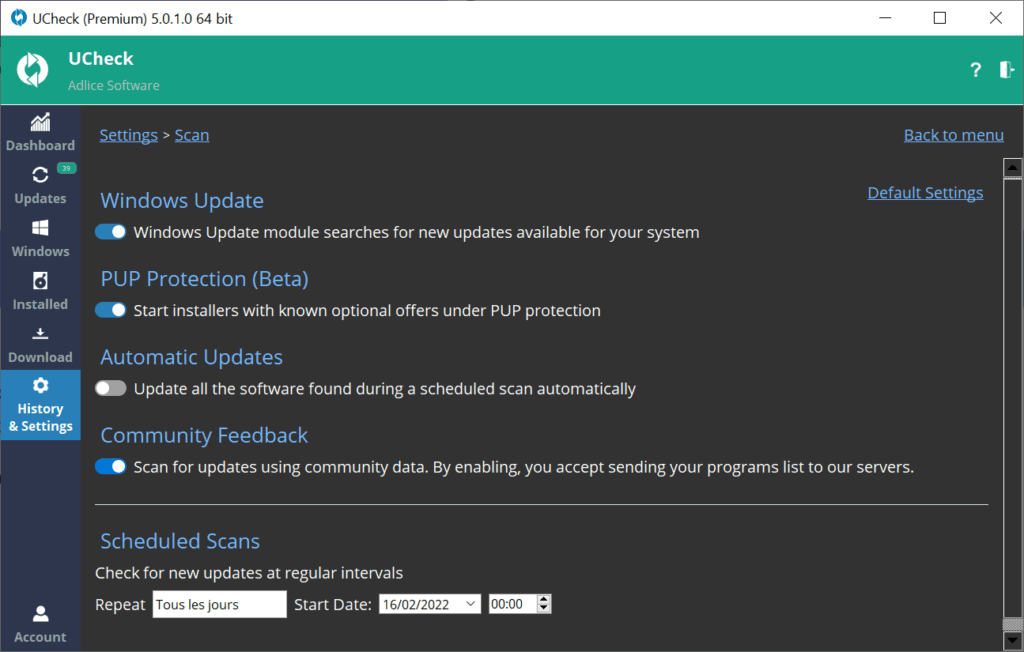Click the Back to menu link

click(953, 135)
